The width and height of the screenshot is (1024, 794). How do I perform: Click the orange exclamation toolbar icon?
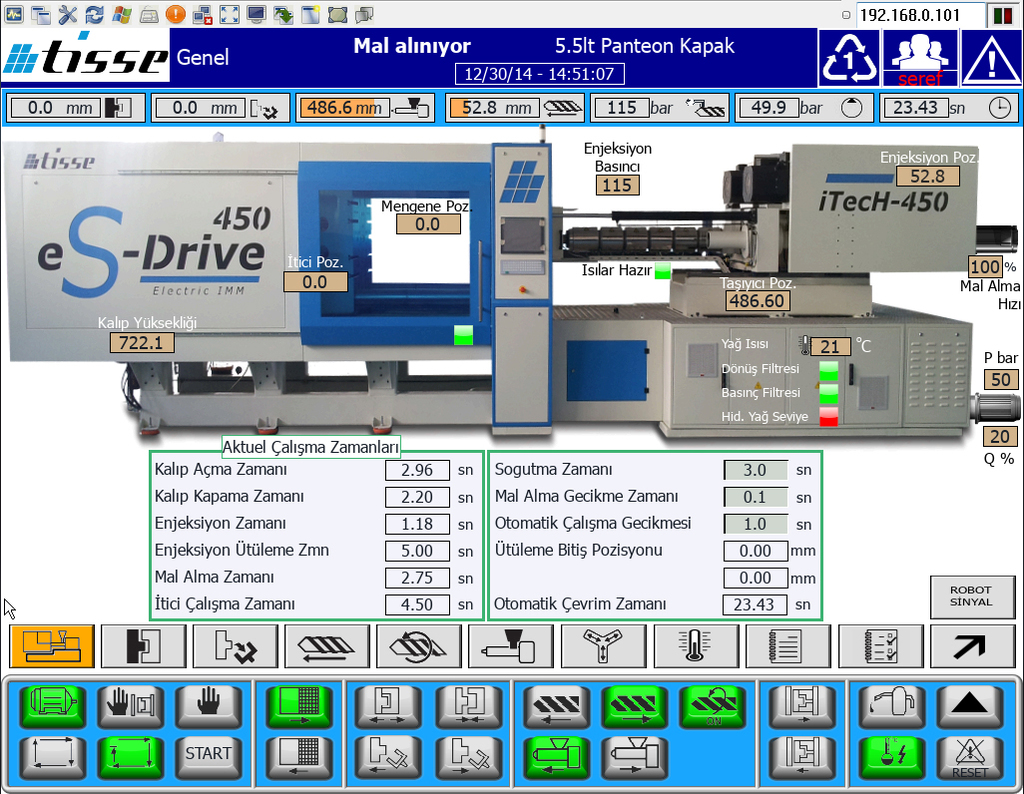pyautogui.click(x=175, y=14)
